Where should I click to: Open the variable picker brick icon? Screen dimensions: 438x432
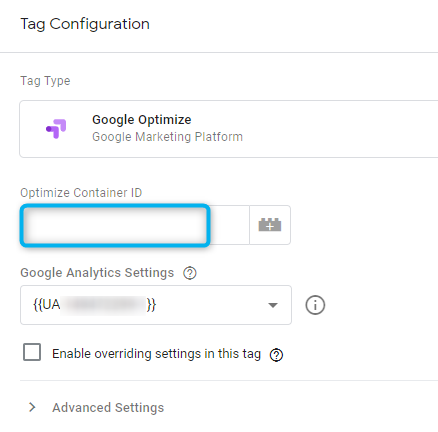pyautogui.click(x=270, y=225)
